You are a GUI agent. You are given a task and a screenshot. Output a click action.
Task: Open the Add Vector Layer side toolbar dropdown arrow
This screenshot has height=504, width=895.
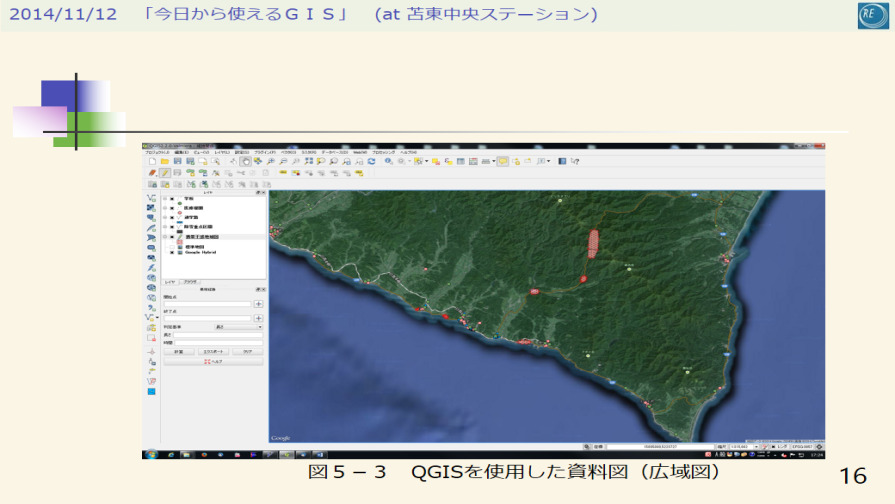(x=159, y=316)
